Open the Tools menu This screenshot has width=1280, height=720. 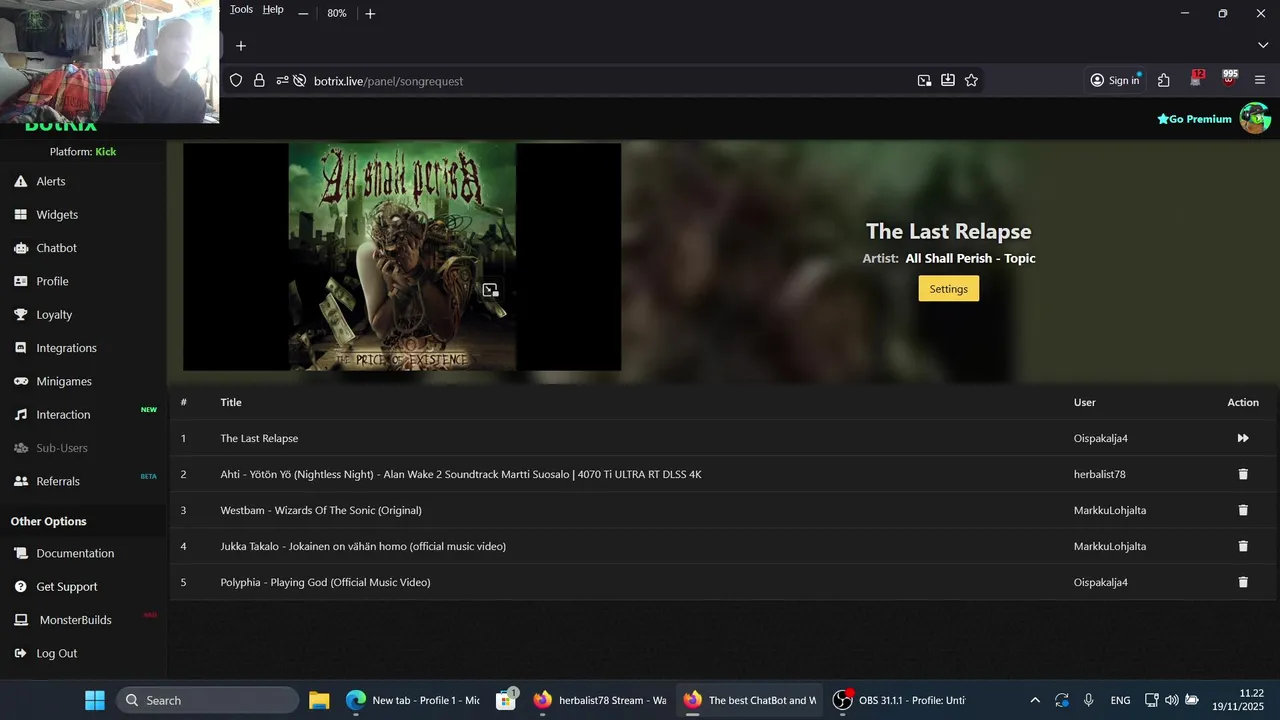(241, 10)
